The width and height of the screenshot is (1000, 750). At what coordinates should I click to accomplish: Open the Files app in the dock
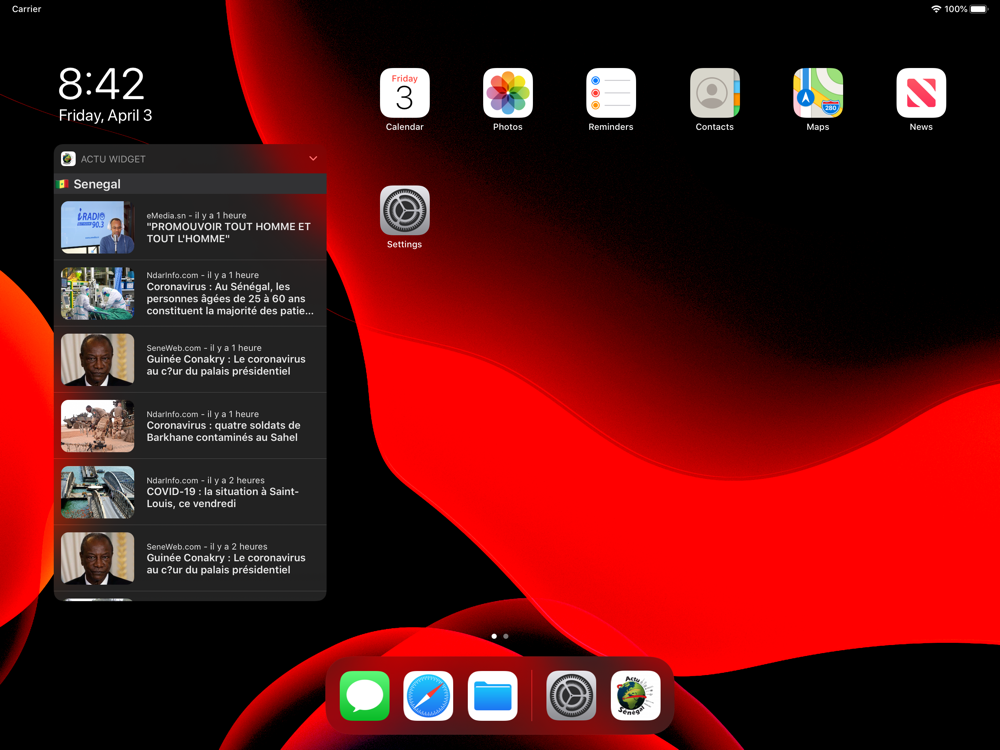tap(492, 696)
